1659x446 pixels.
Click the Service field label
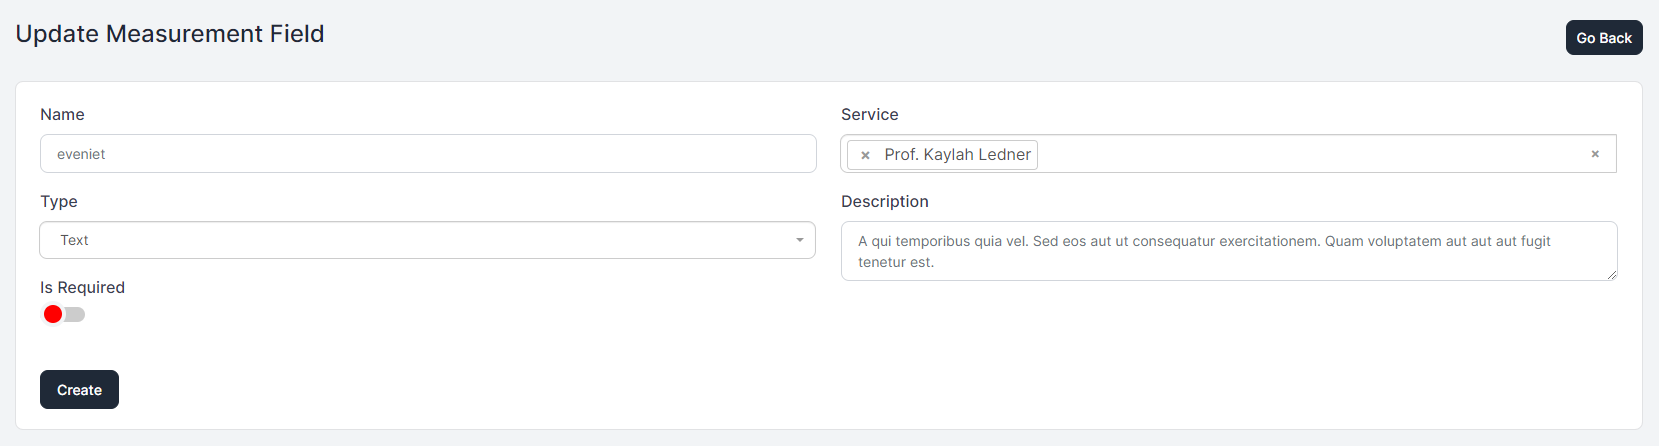[869, 114]
